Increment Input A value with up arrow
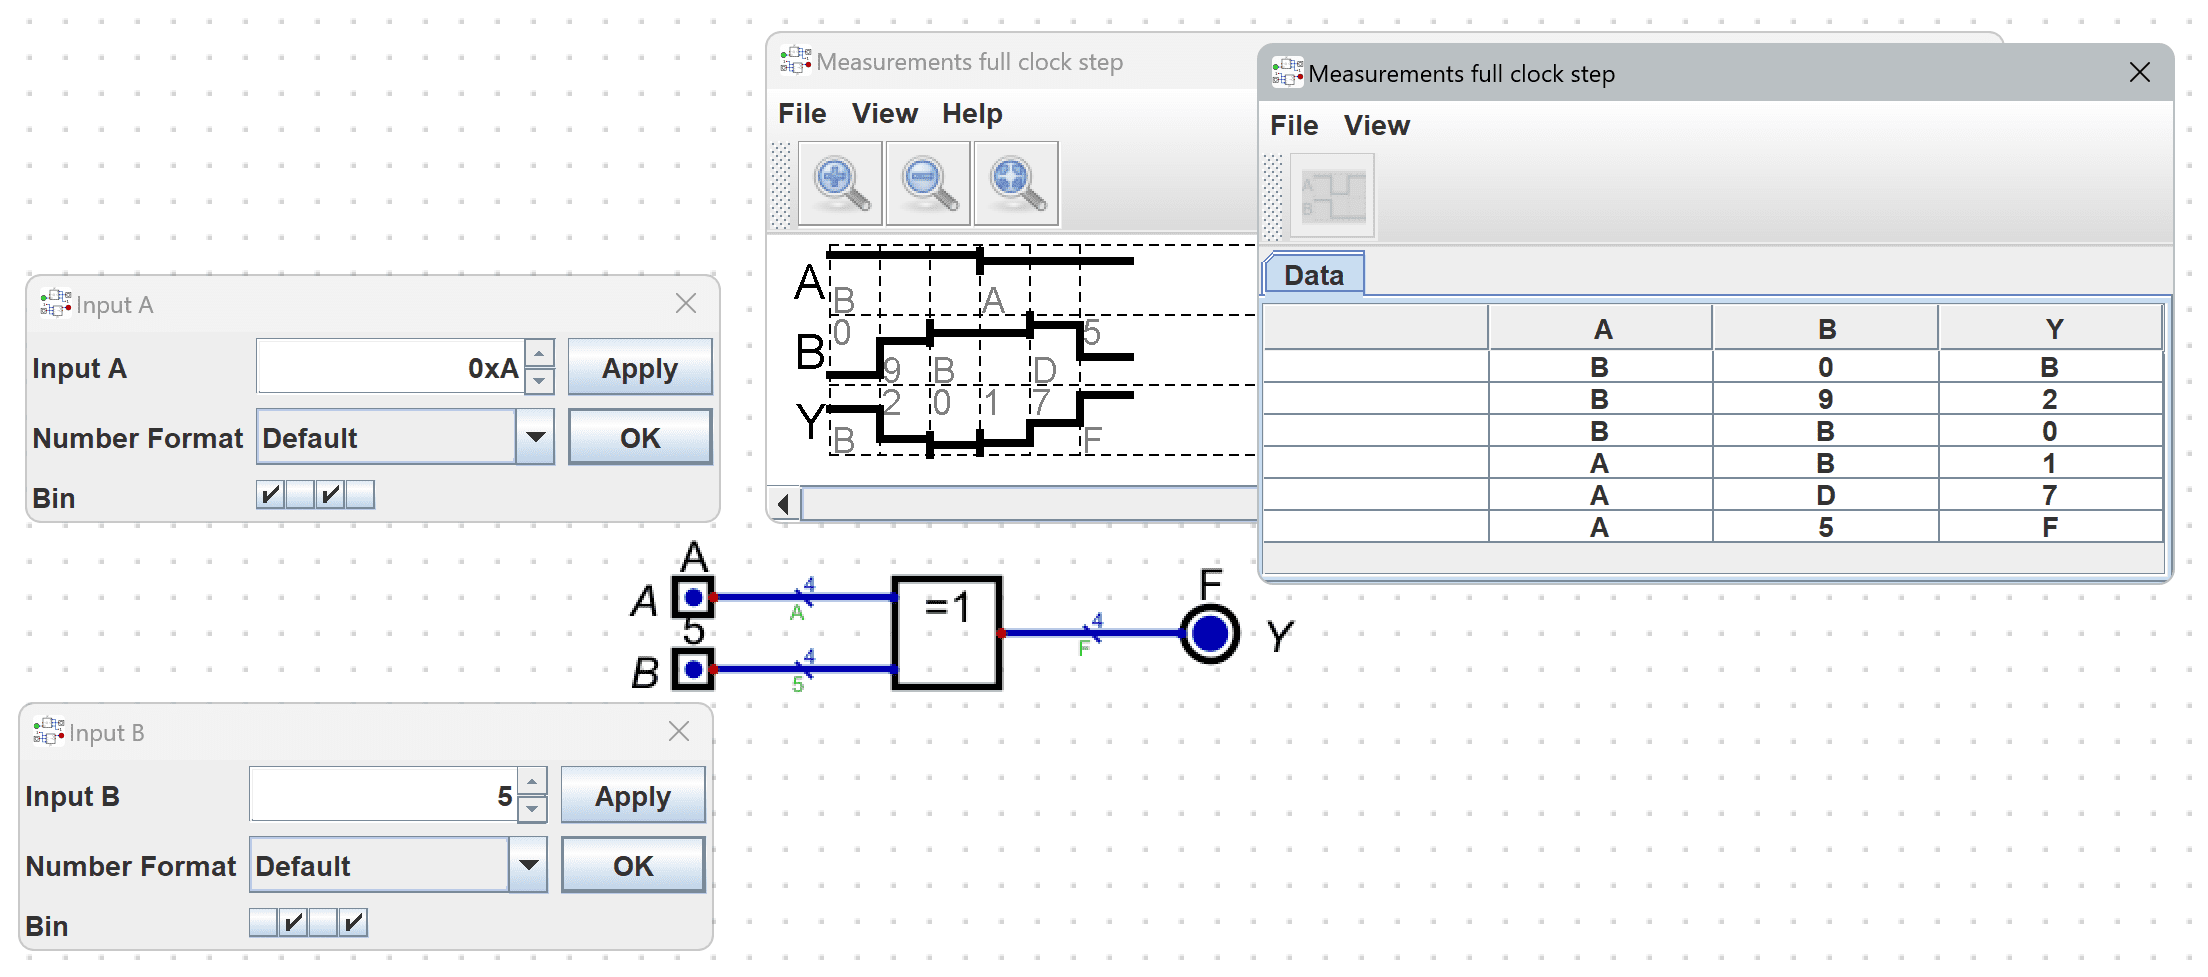 539,353
